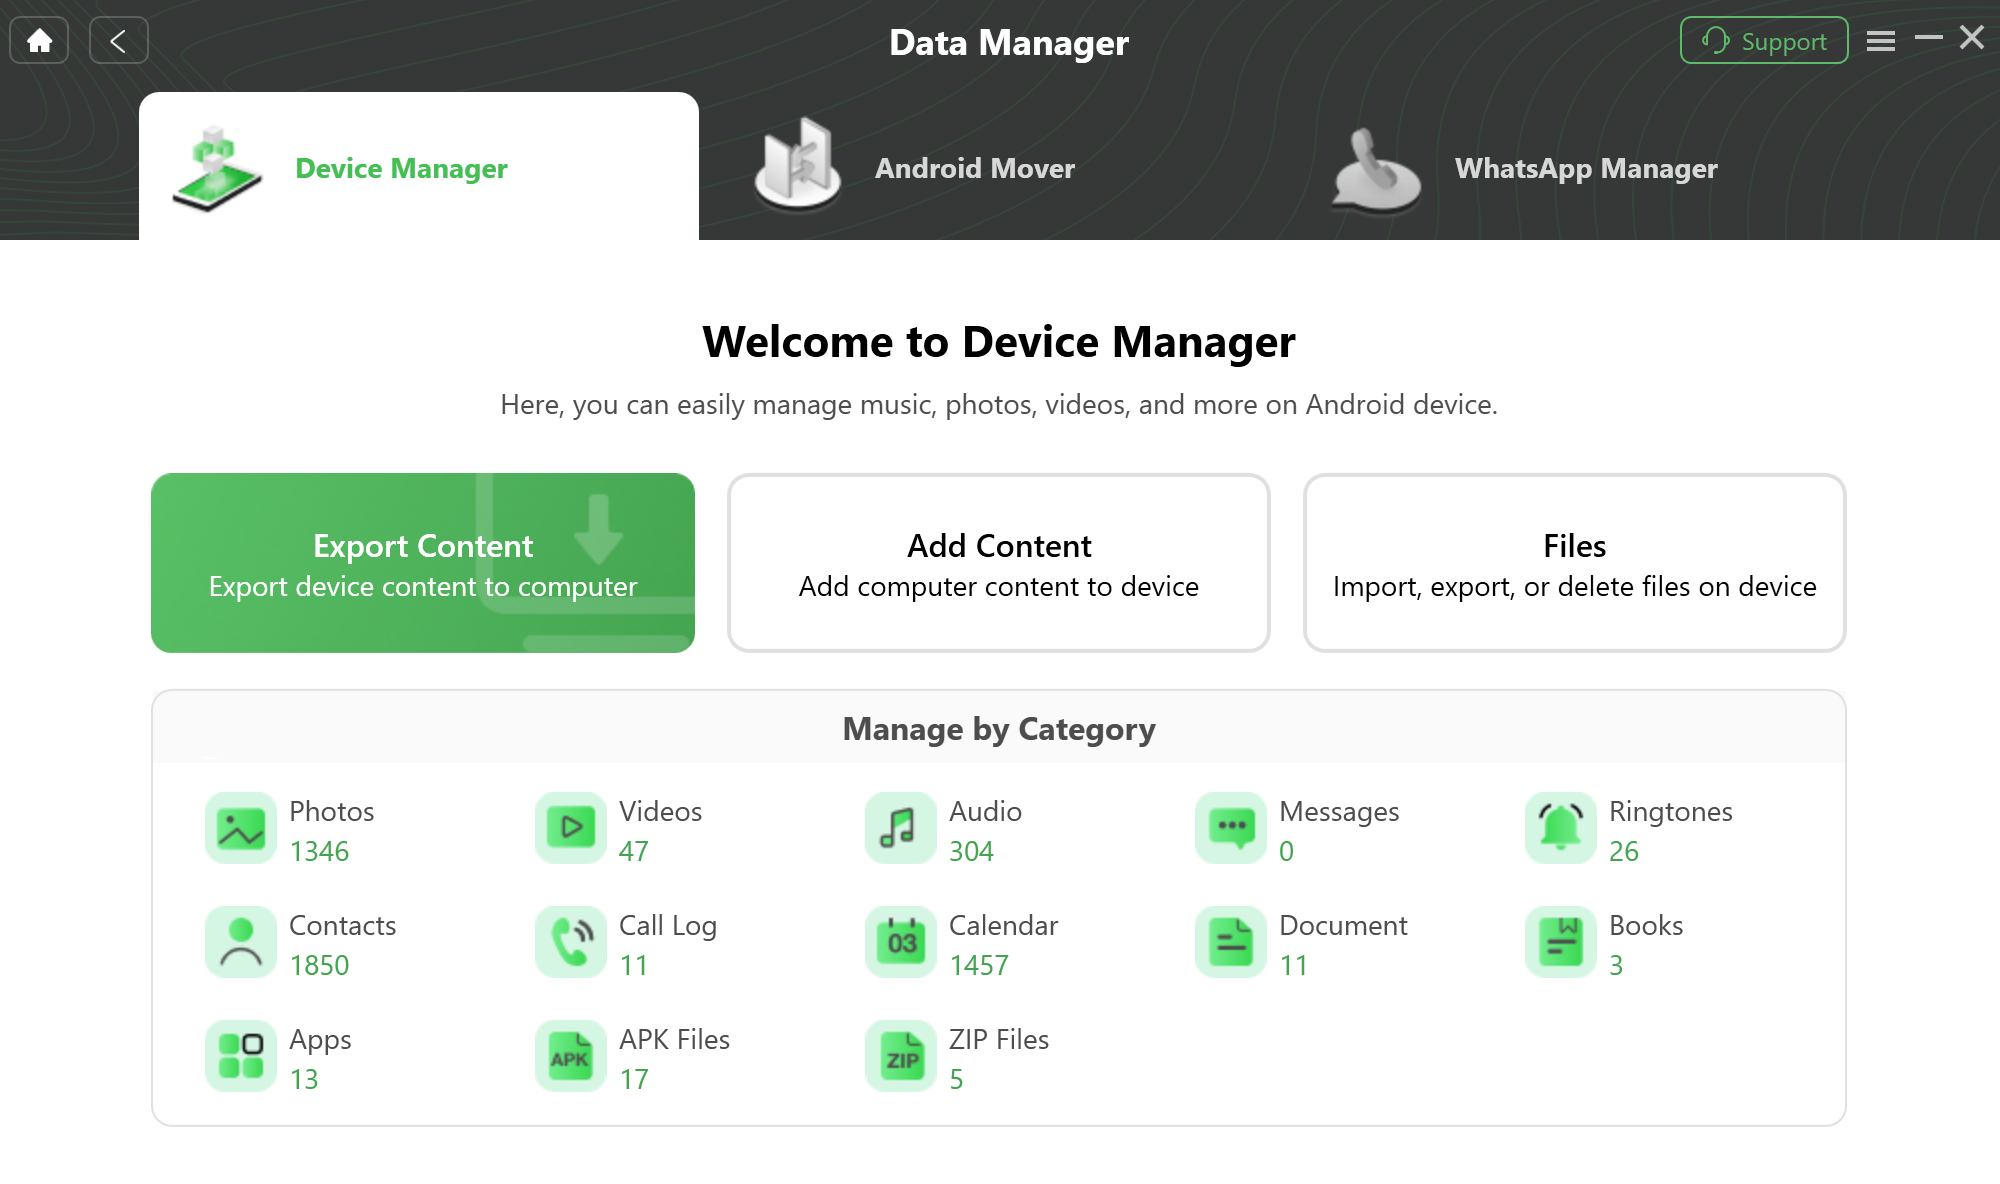Select the Audio management icon
Viewport: 2000px width, 1184px height.
pos(899,827)
